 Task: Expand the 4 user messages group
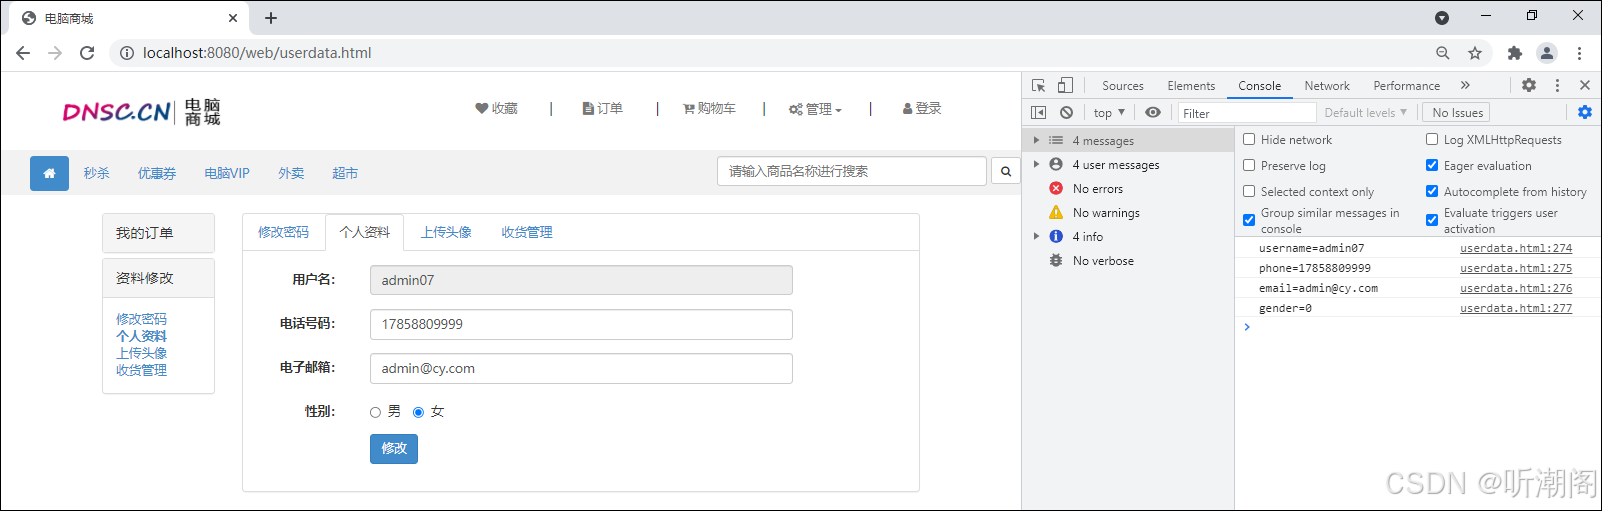click(x=1036, y=164)
